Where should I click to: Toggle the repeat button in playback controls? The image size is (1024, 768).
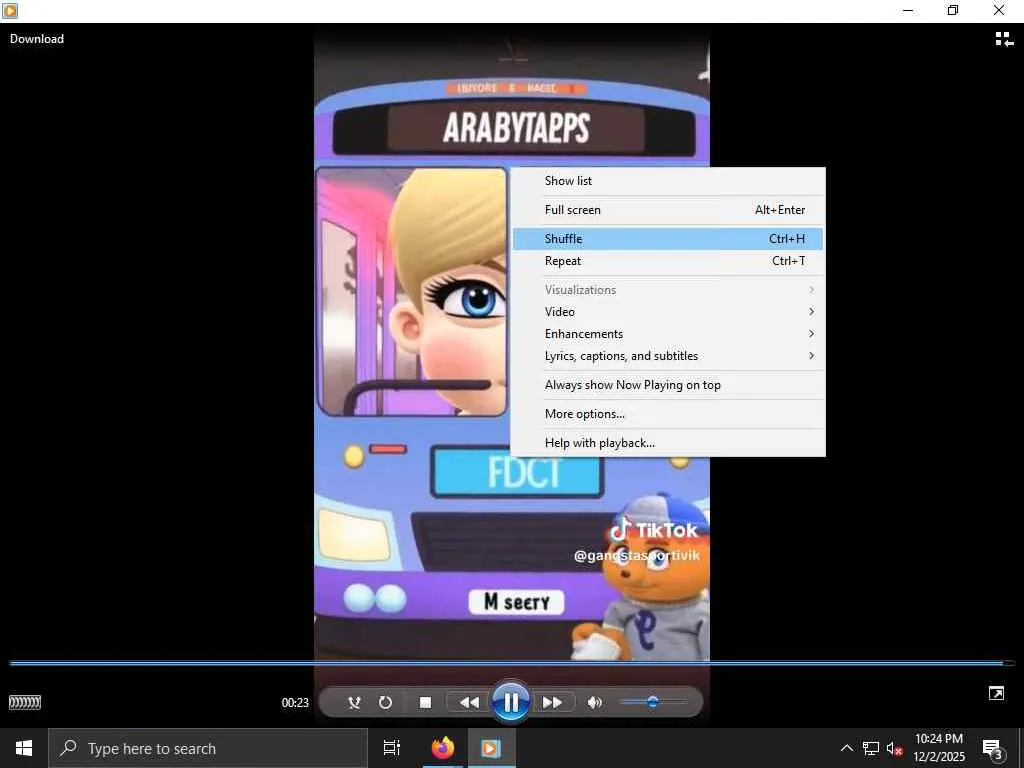(x=385, y=703)
